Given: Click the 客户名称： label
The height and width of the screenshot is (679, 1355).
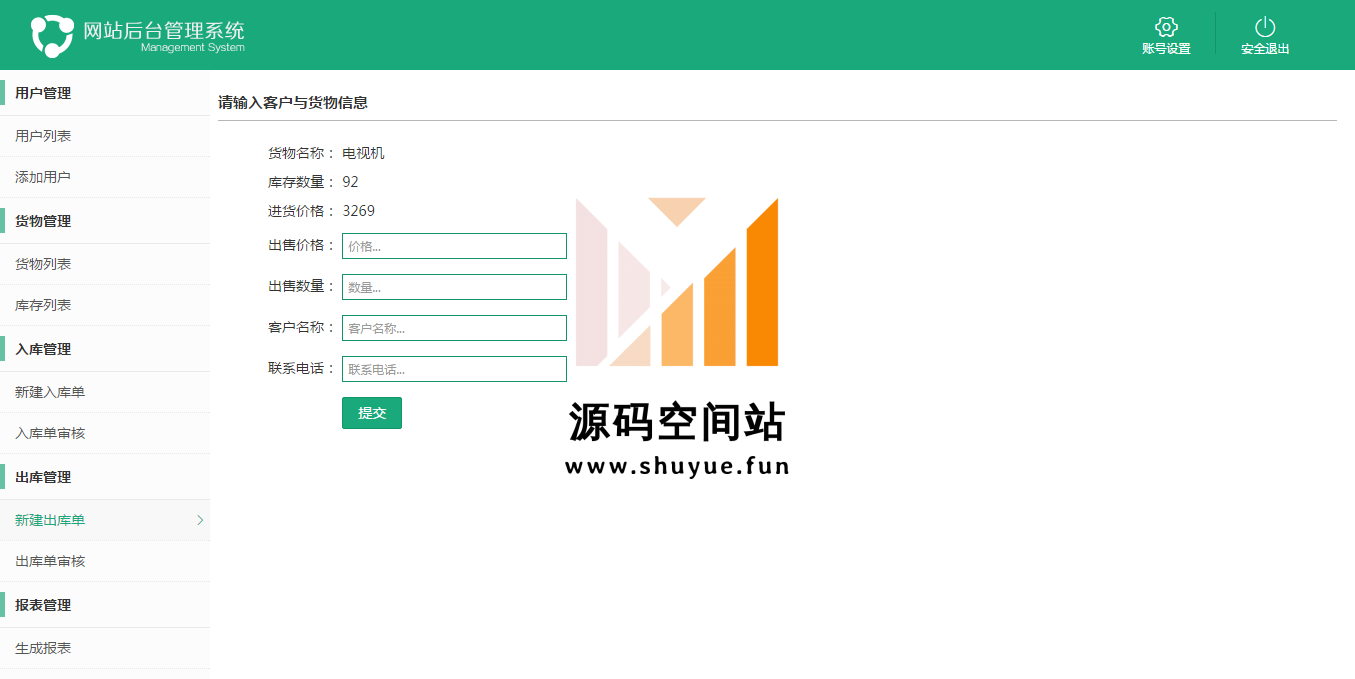Looking at the screenshot, I should click(302, 327).
